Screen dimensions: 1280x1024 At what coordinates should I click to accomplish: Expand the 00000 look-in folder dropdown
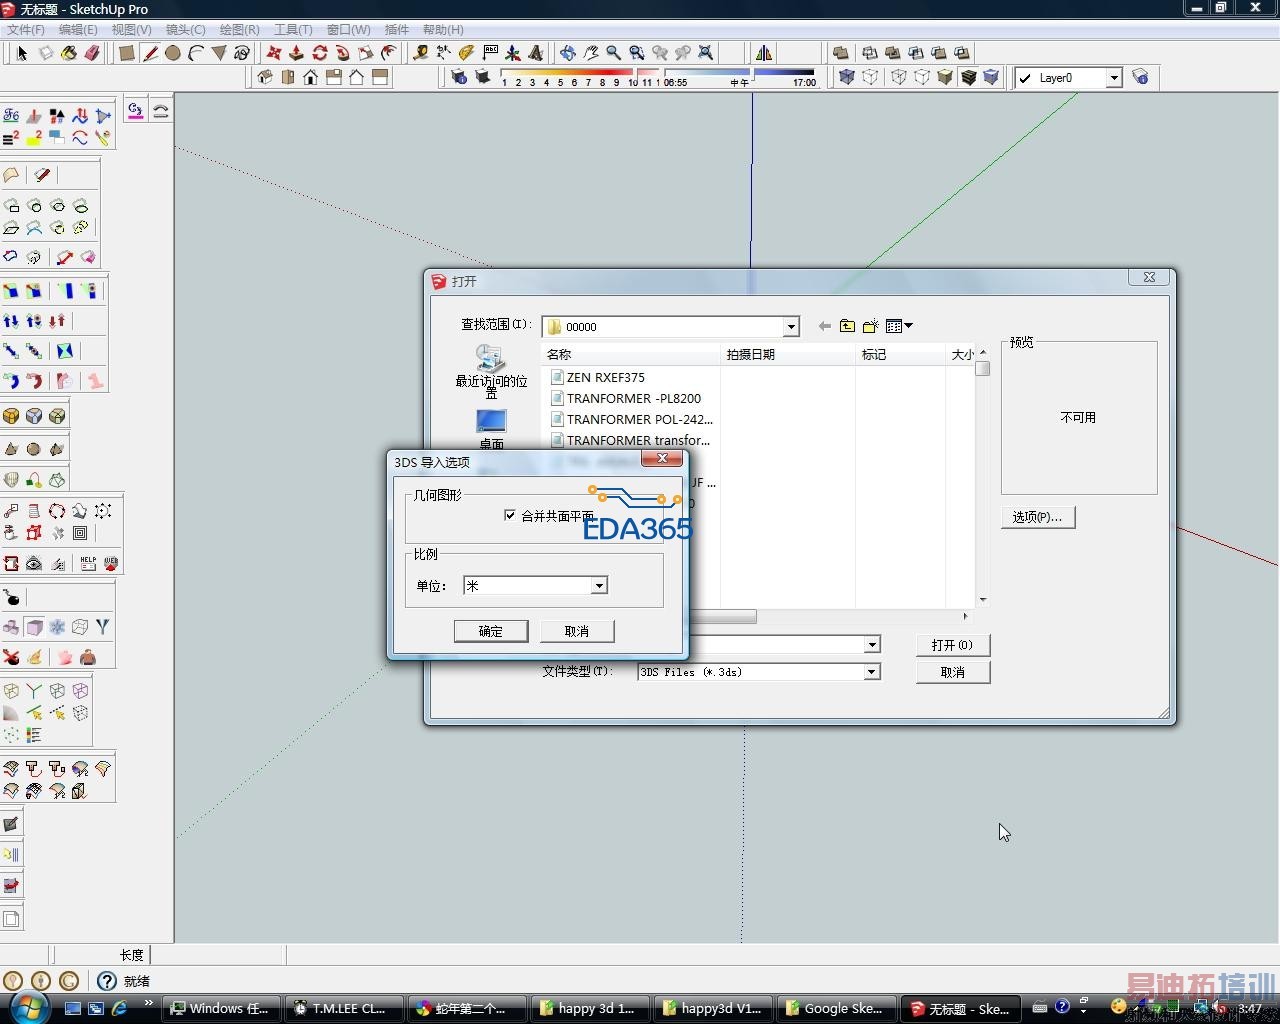[791, 327]
